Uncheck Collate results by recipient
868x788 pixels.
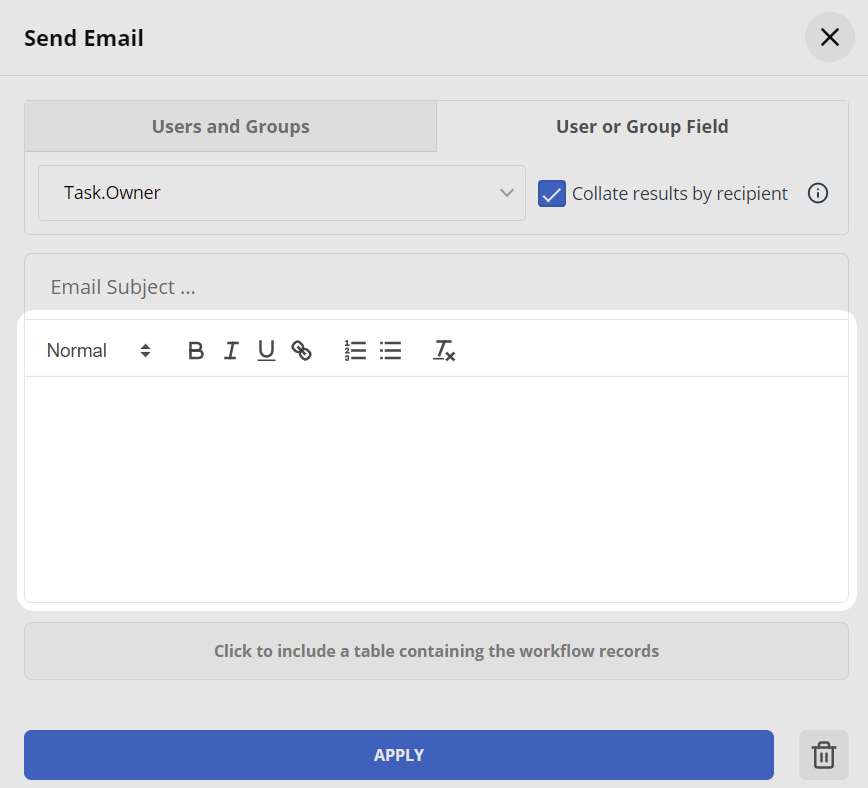[x=551, y=193]
